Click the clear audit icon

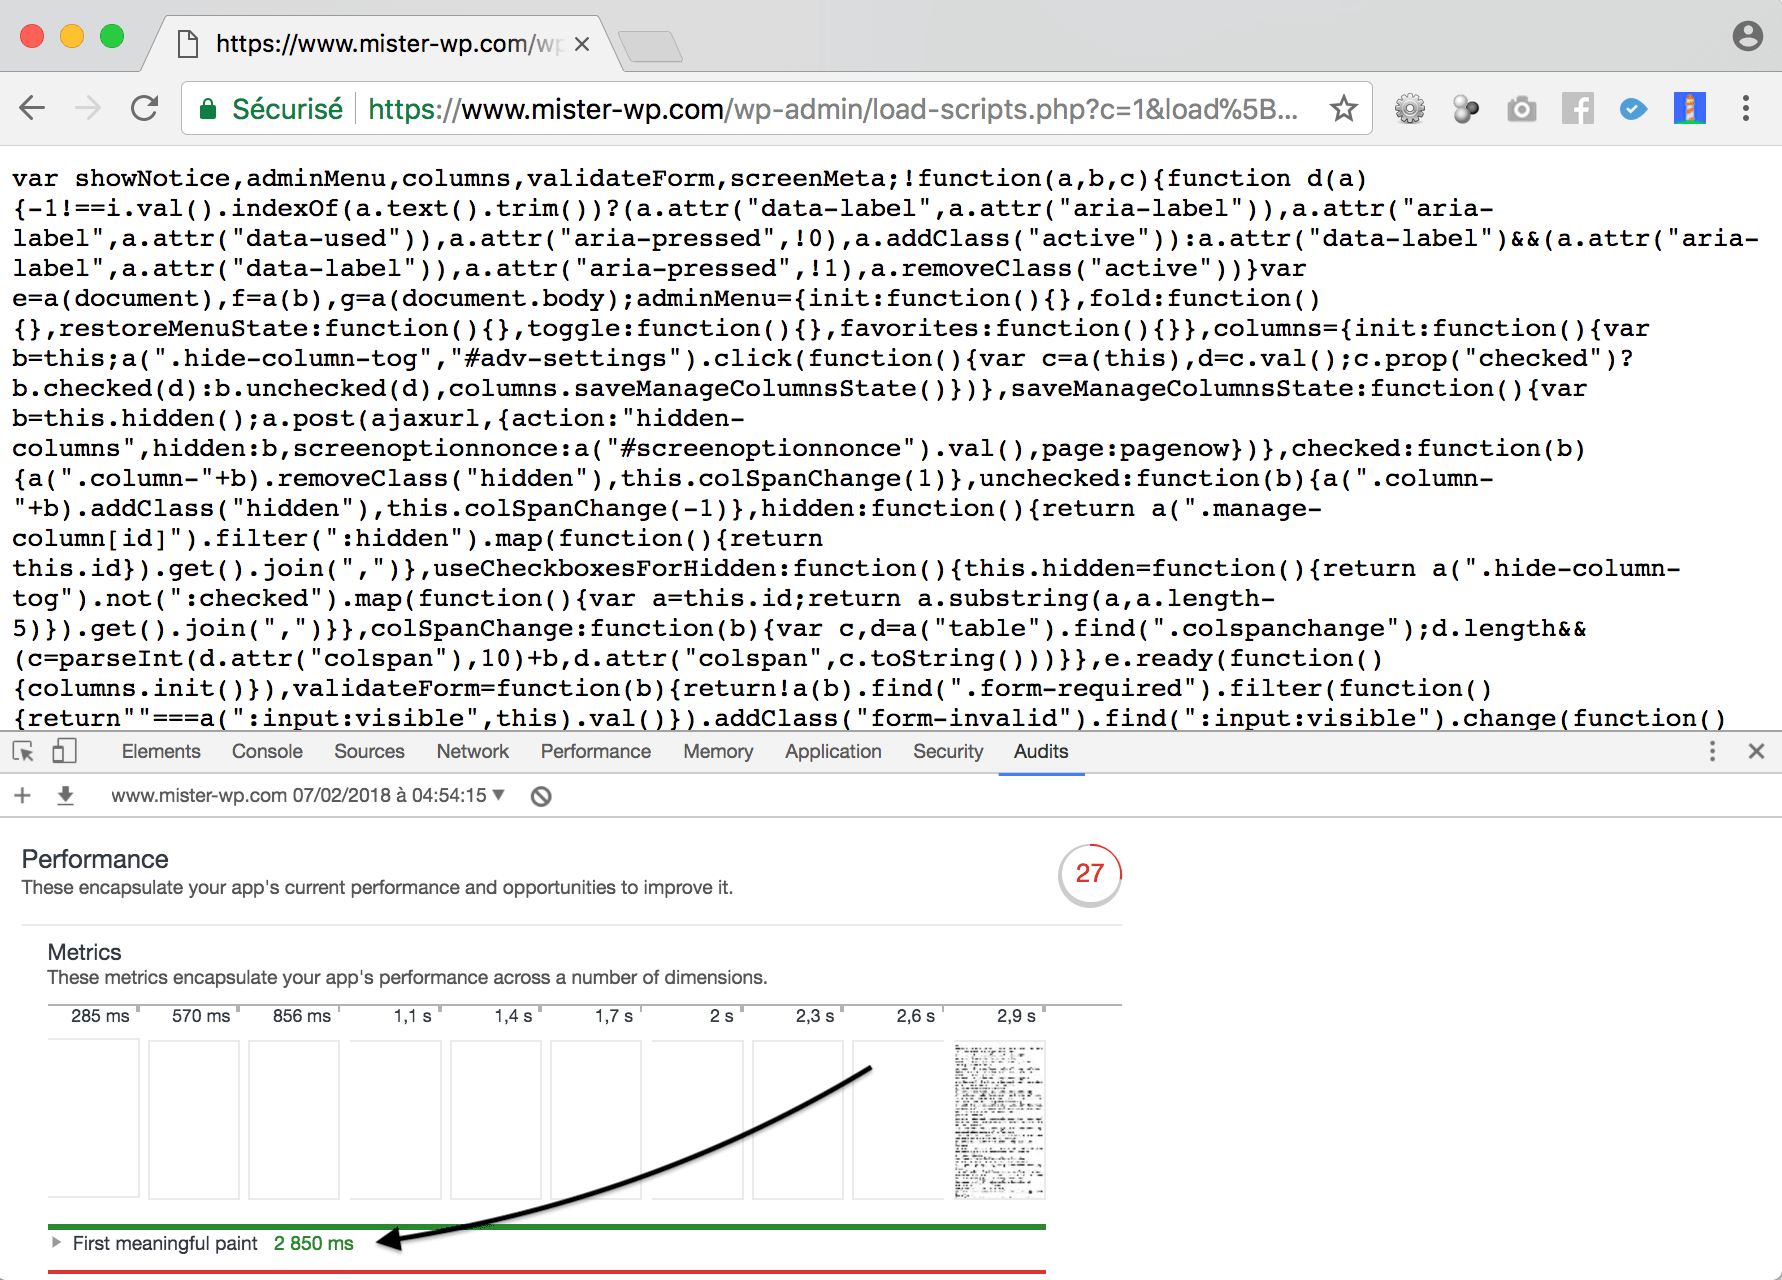tap(541, 796)
